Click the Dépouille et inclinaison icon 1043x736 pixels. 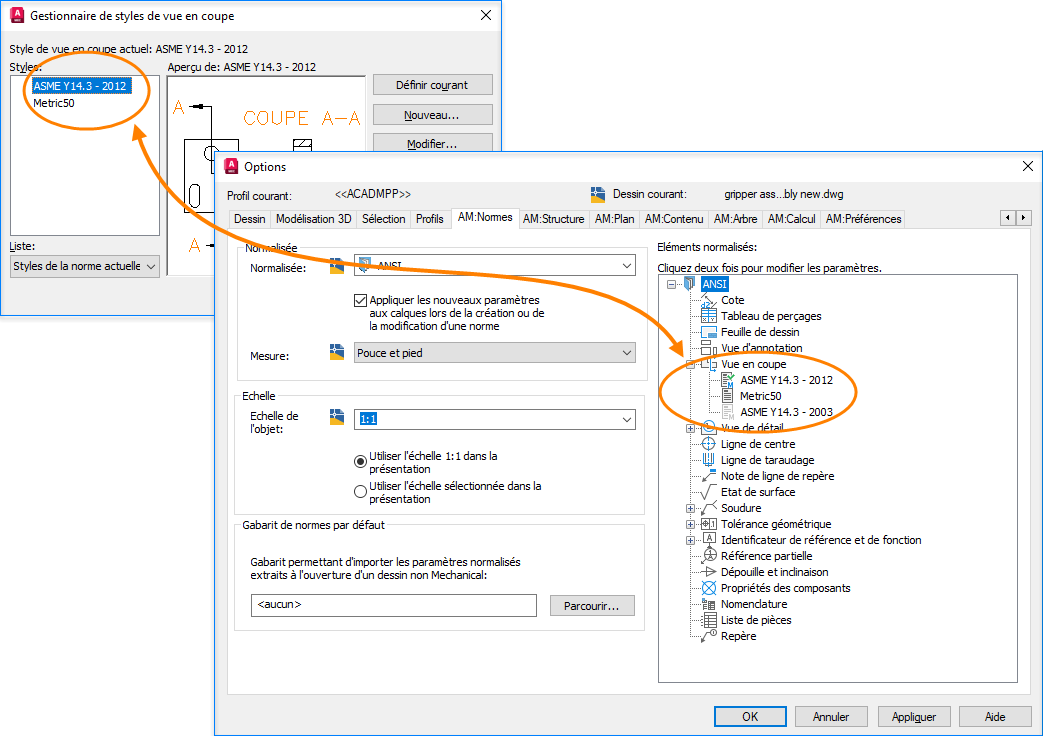pos(709,572)
